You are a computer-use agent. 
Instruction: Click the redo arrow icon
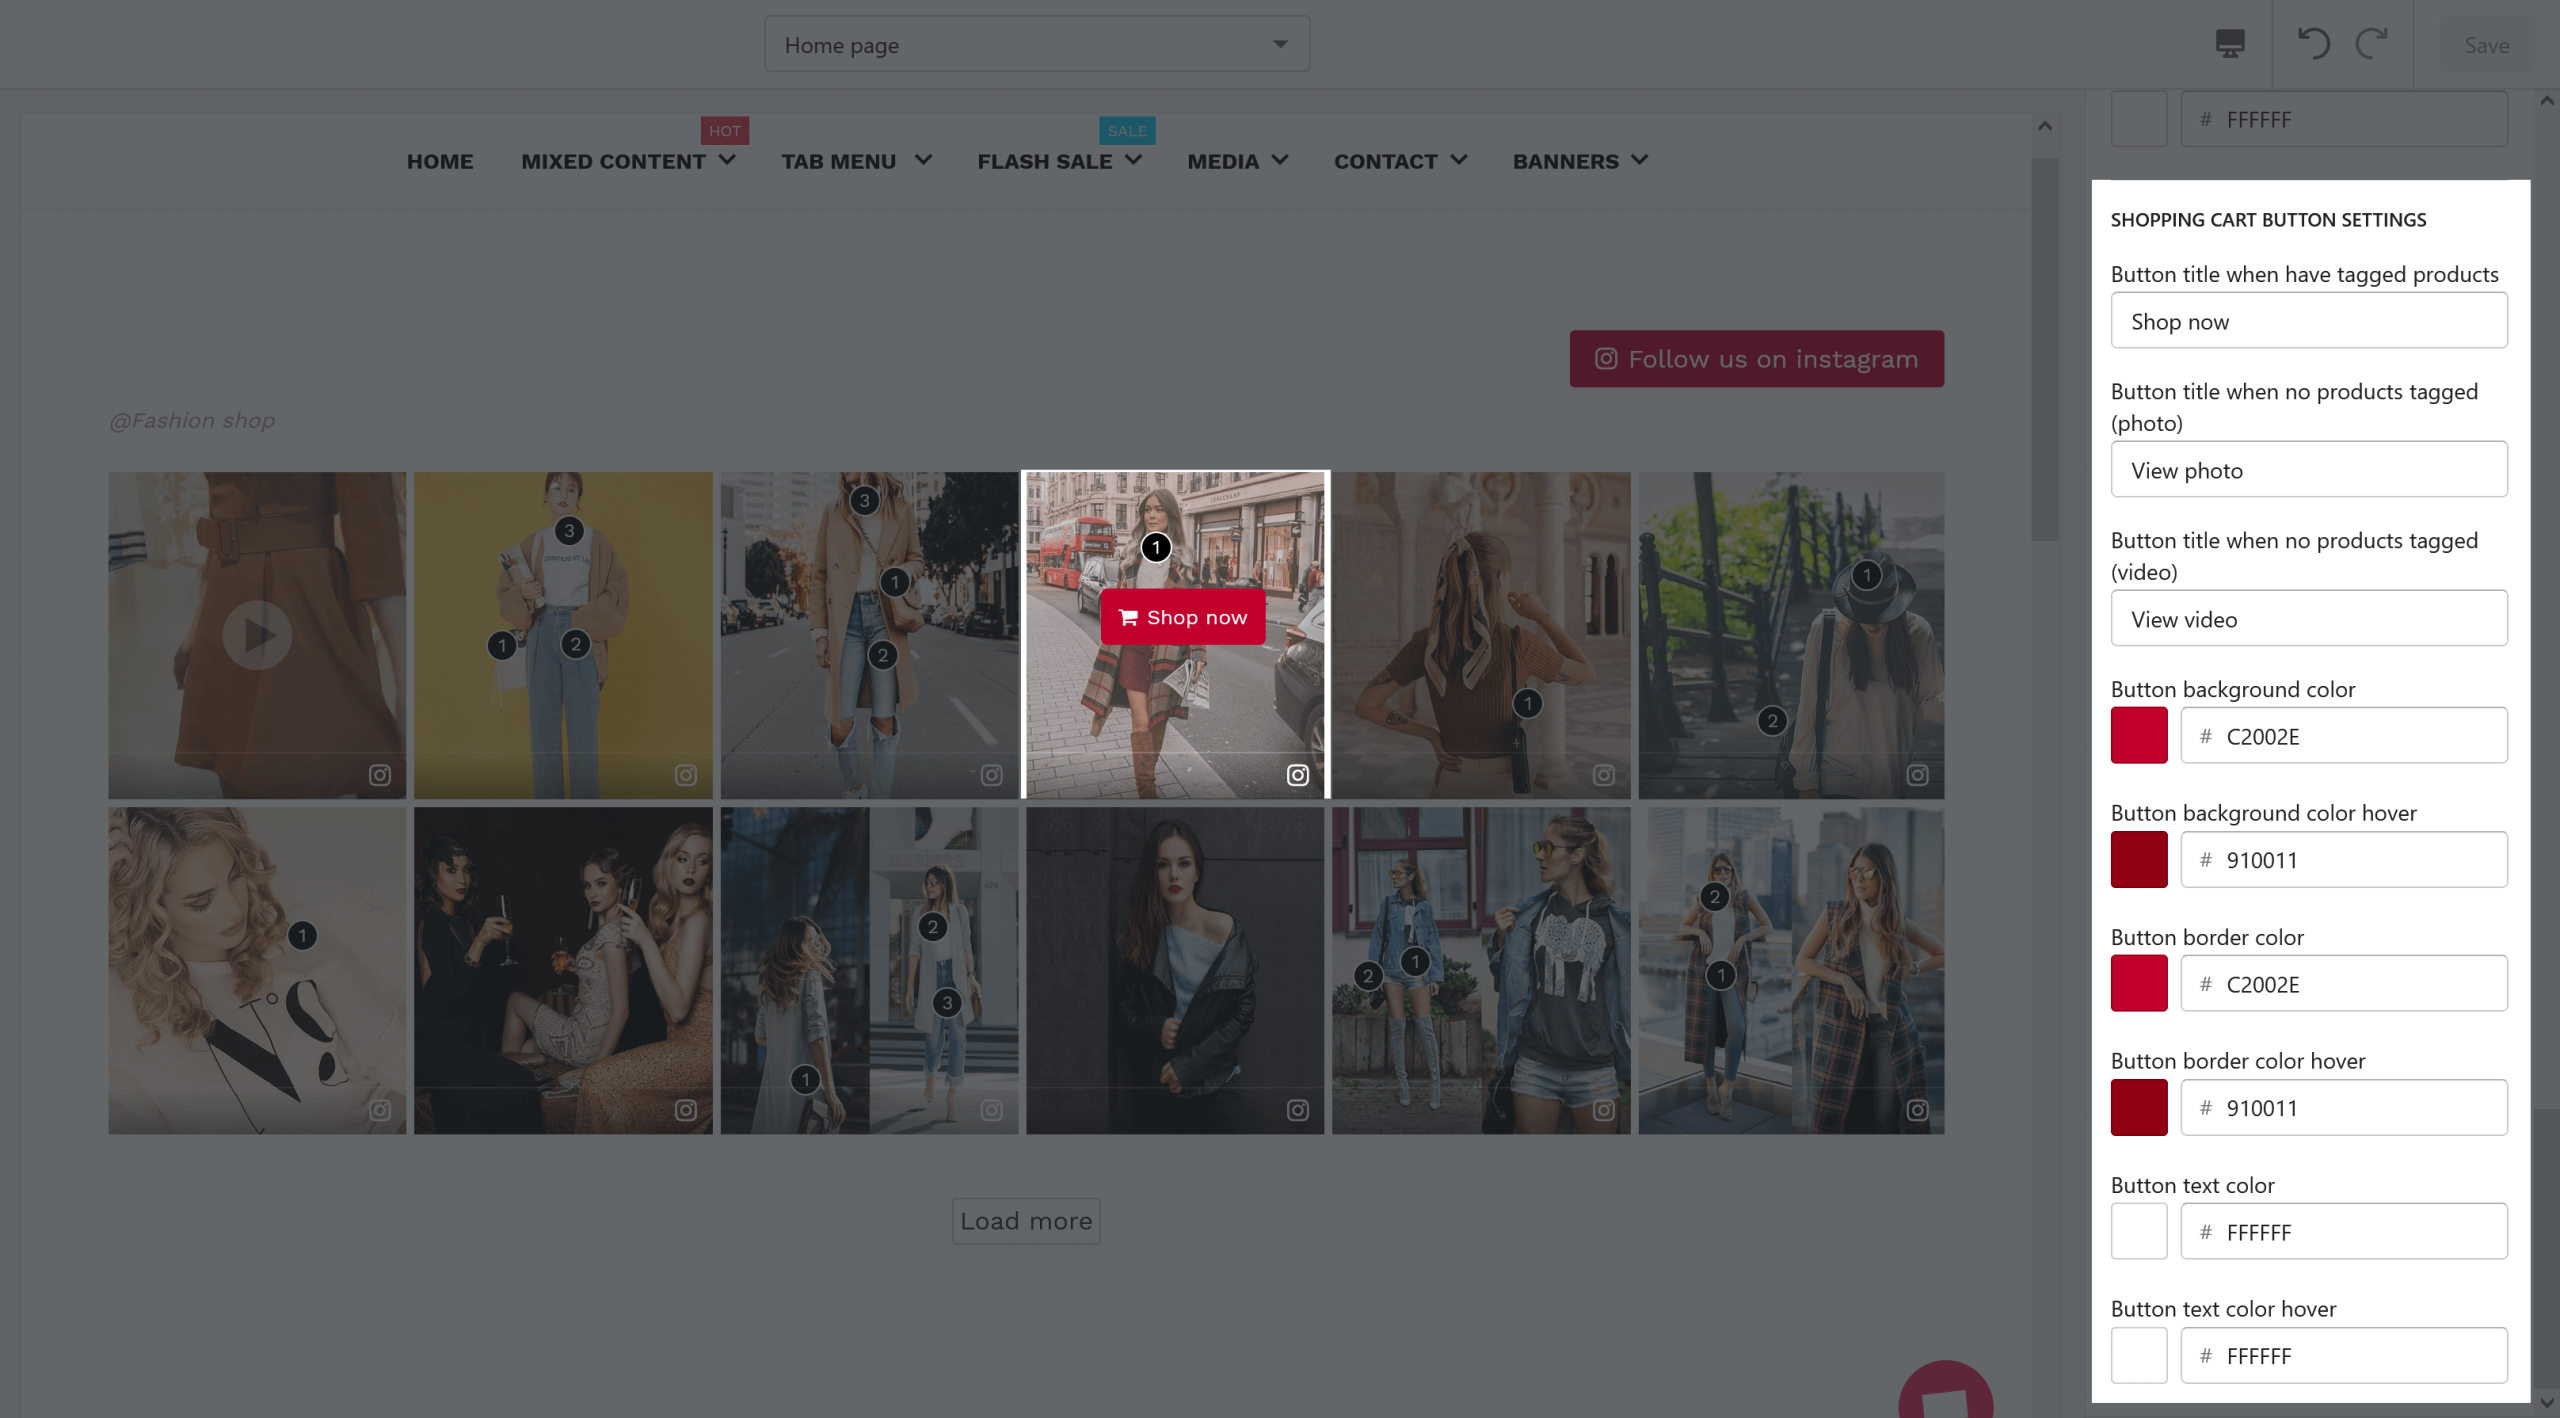(2371, 44)
